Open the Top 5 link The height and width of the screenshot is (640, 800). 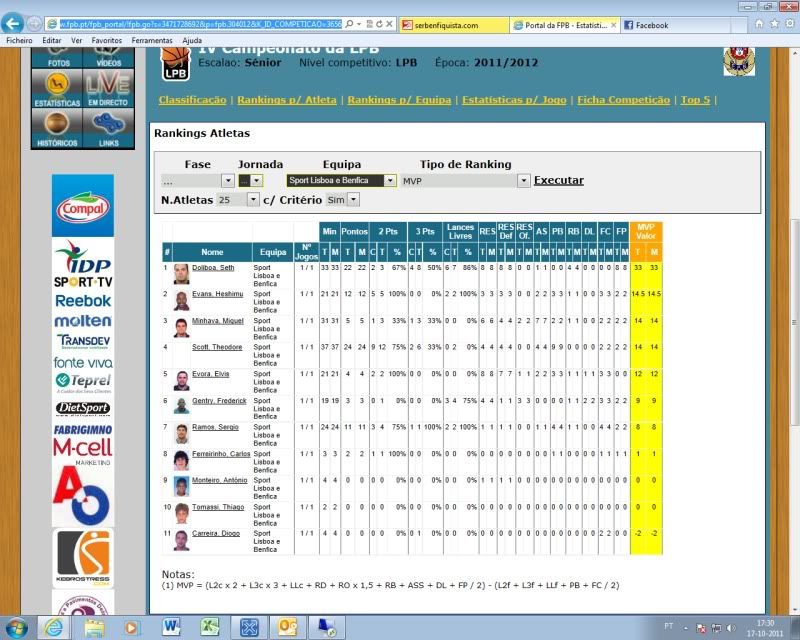[x=695, y=100]
